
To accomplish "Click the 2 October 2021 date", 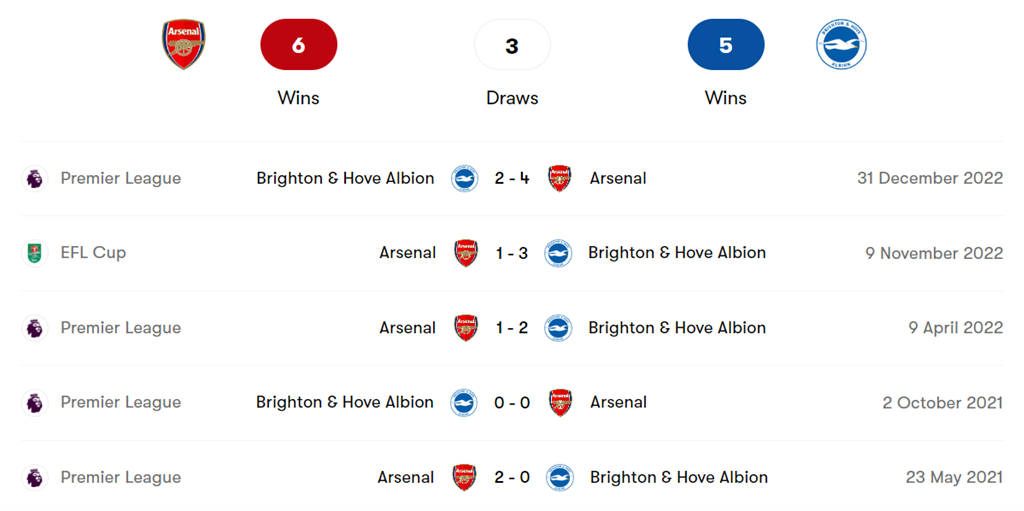I will click(x=942, y=403).
